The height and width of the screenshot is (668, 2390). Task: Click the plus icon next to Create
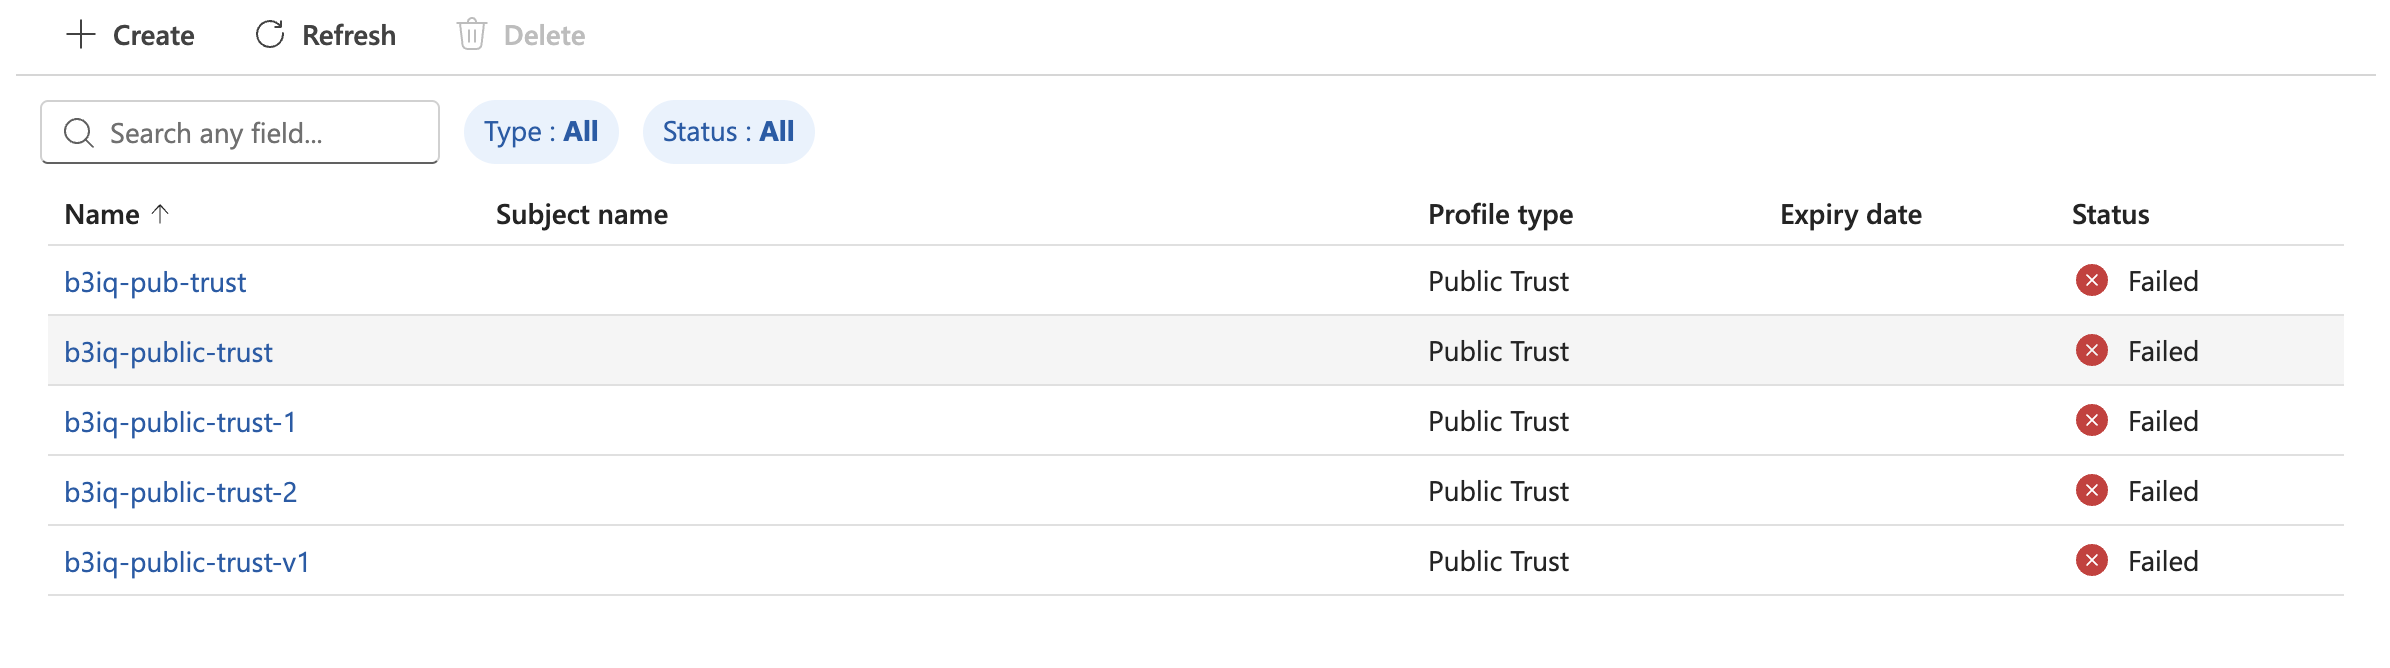point(80,35)
